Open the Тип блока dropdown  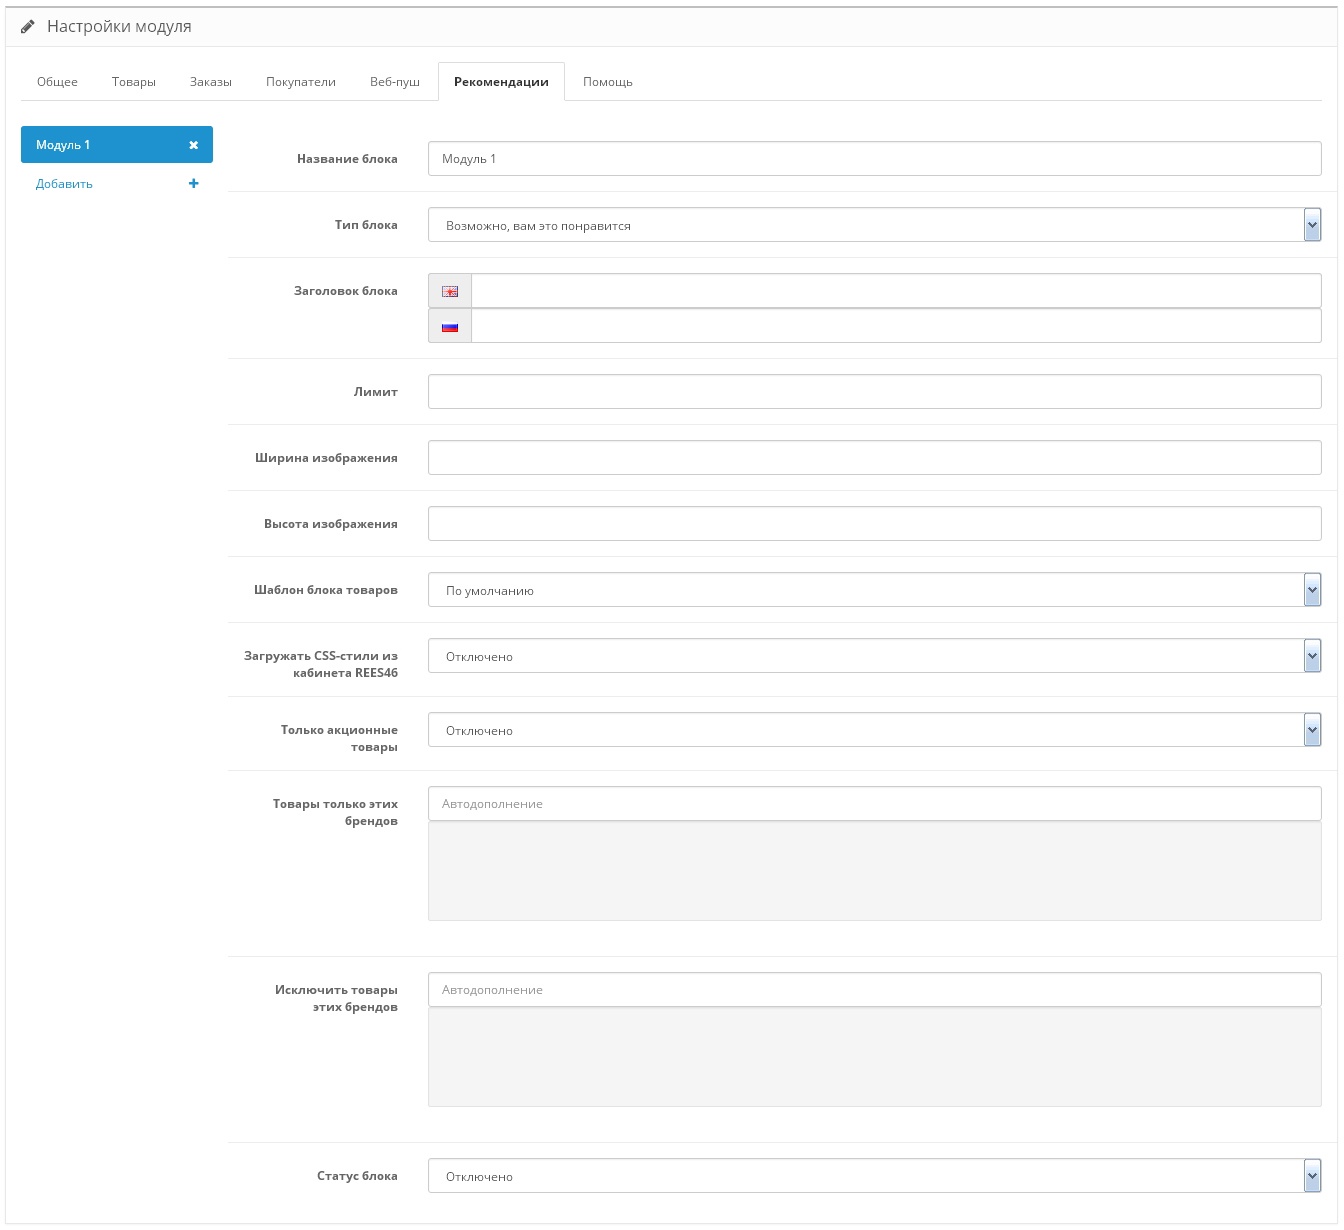pos(874,225)
